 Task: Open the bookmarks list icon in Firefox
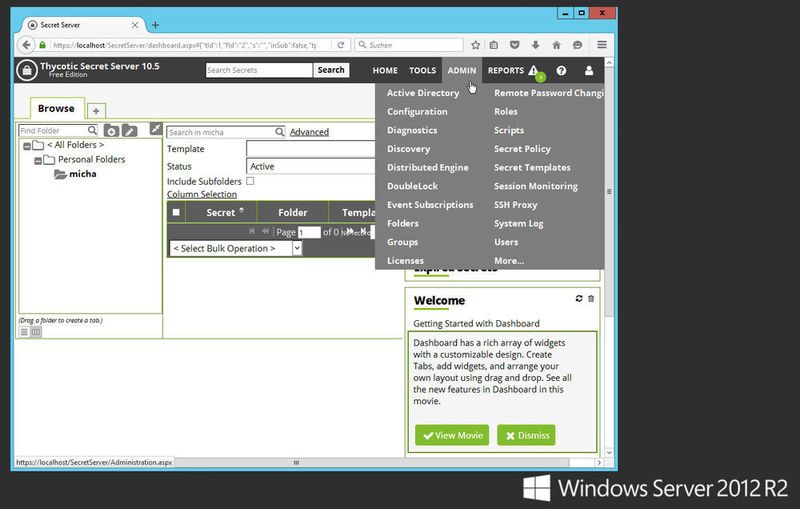[494, 45]
